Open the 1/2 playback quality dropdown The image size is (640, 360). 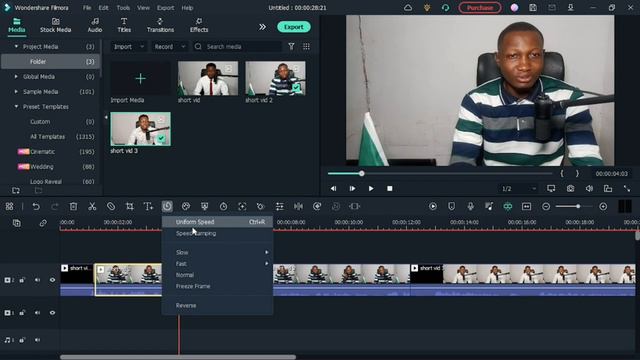pyautogui.click(x=518, y=189)
